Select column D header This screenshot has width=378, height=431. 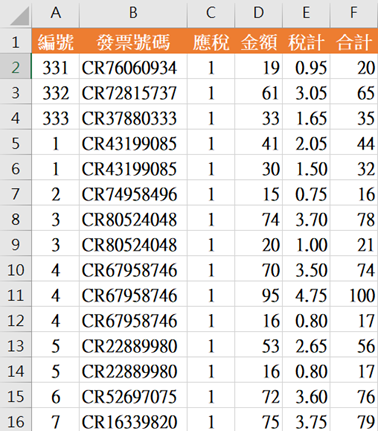(x=259, y=14)
